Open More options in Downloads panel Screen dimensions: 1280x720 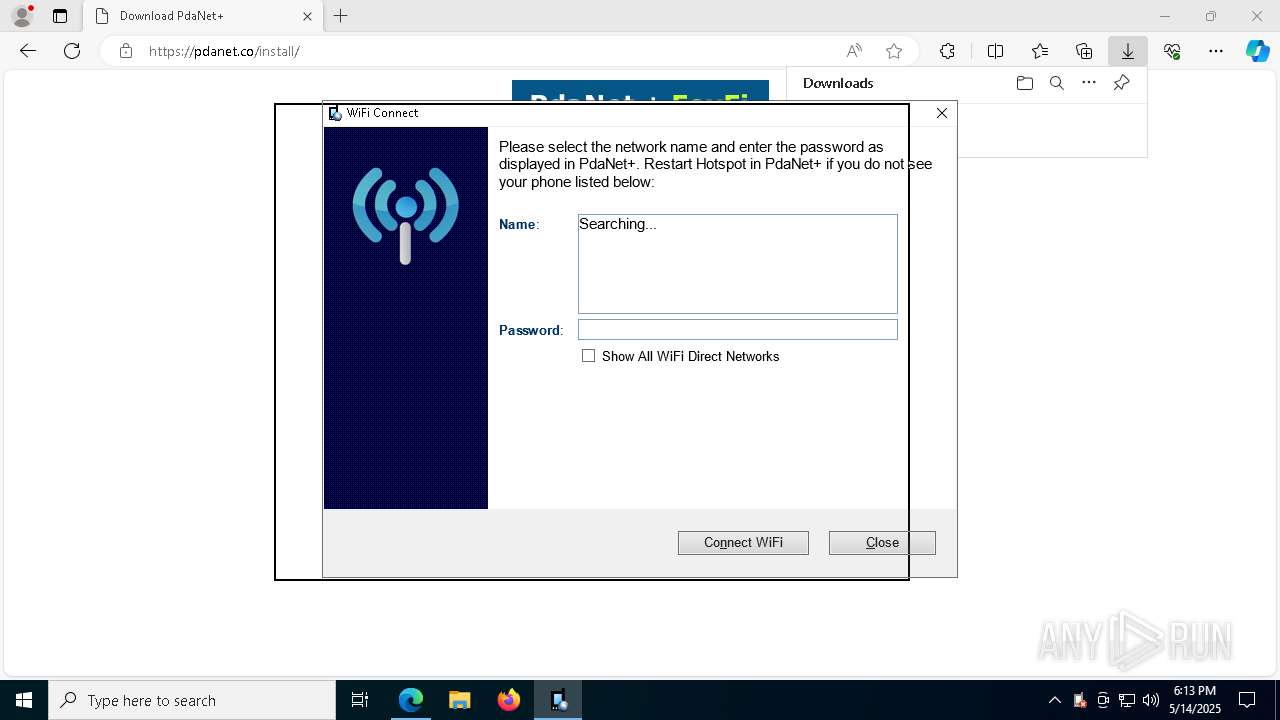1089,83
